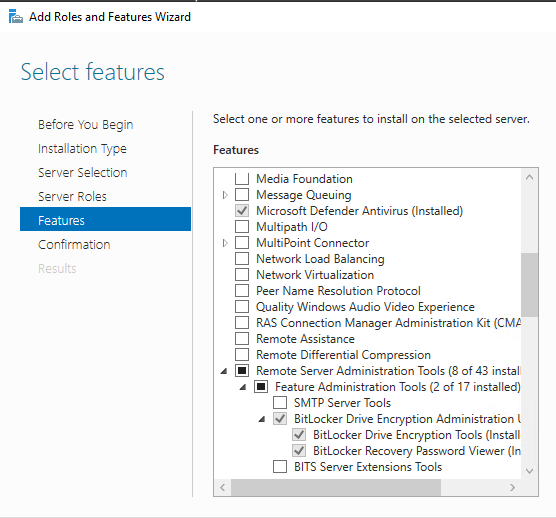Click the vertical scrollbar thumb in features list
Image resolution: width=556 pixels, height=518 pixels.
[529, 284]
